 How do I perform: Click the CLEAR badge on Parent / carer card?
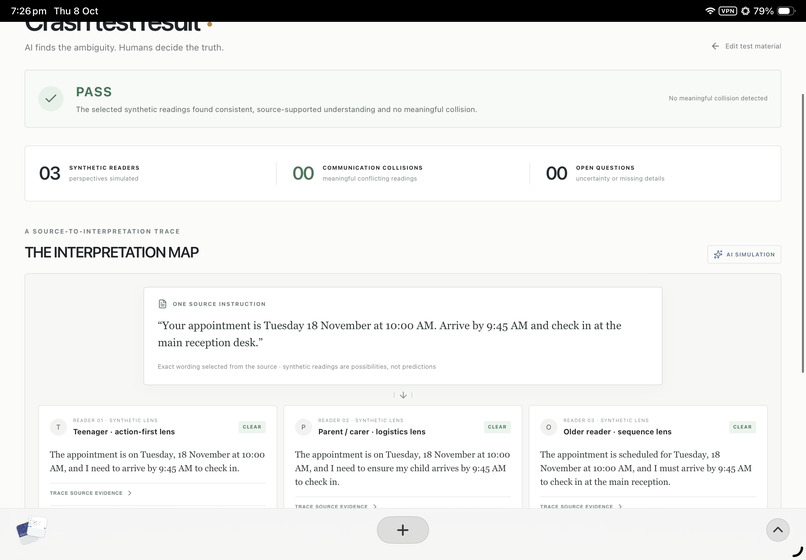497,427
